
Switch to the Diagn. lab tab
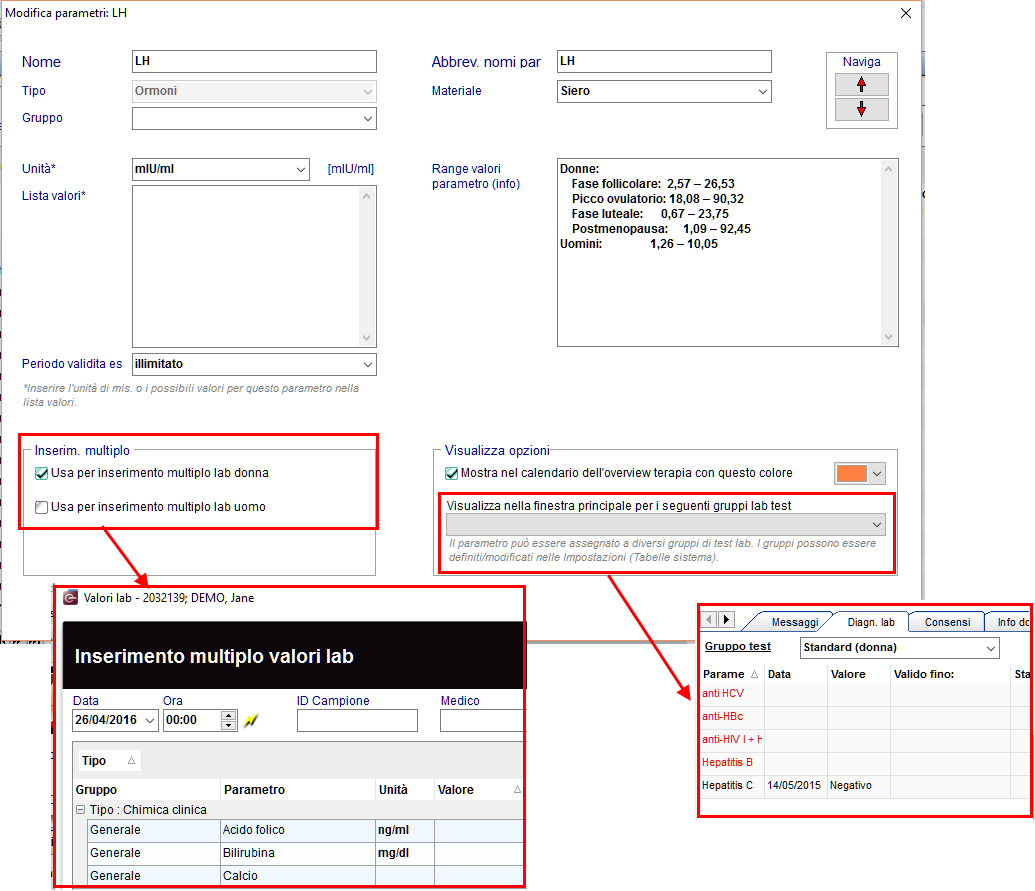click(x=871, y=622)
